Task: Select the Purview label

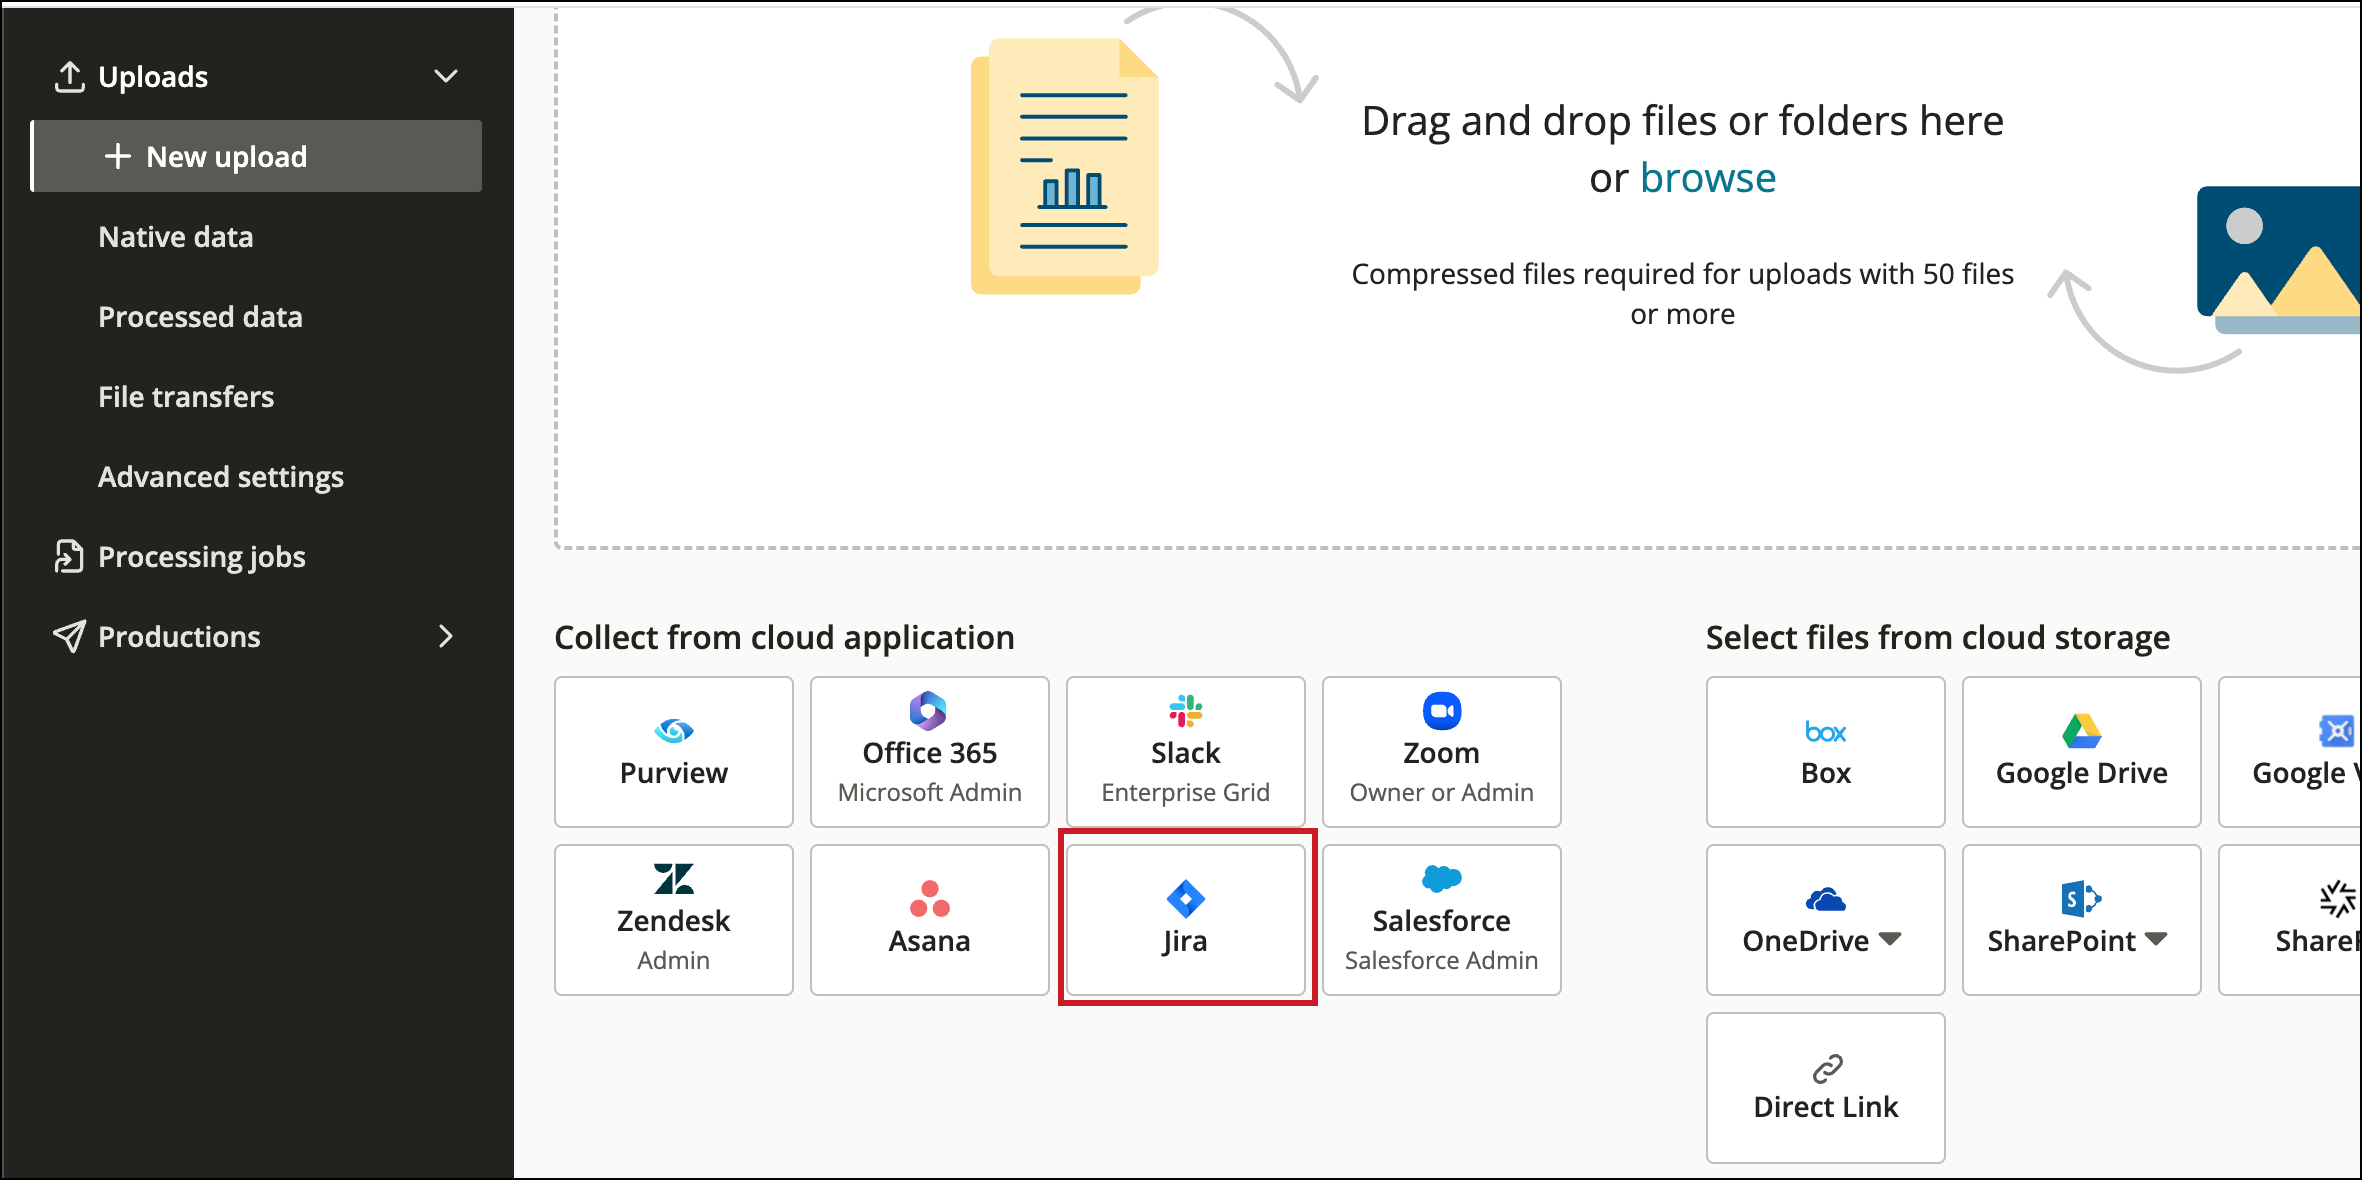Action: [674, 773]
